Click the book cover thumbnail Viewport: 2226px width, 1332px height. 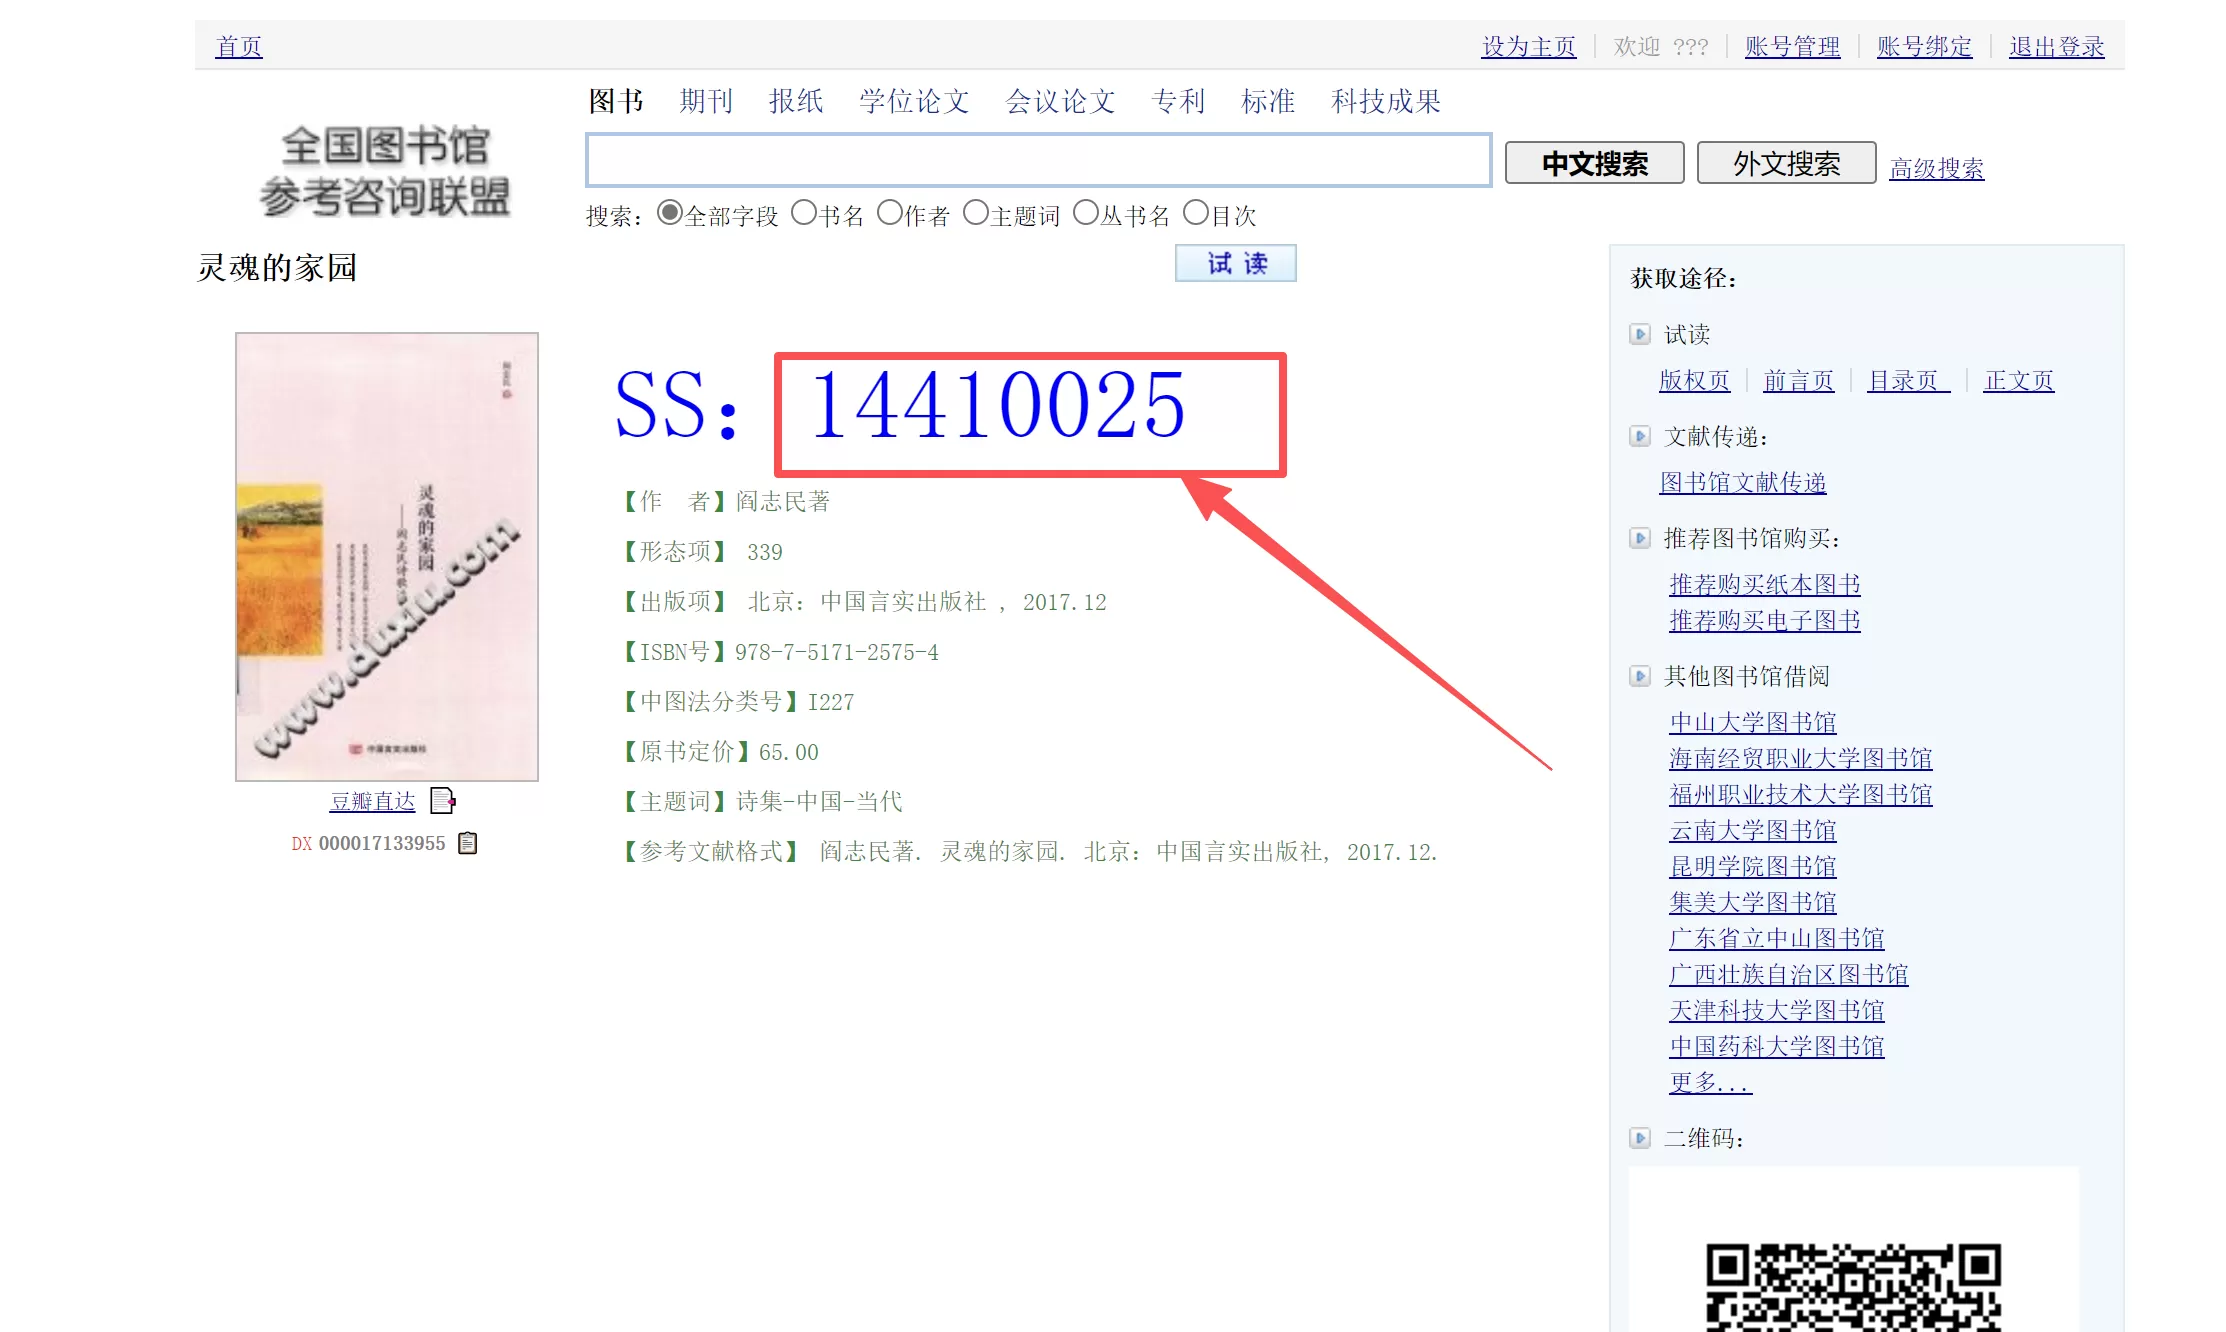click(387, 556)
